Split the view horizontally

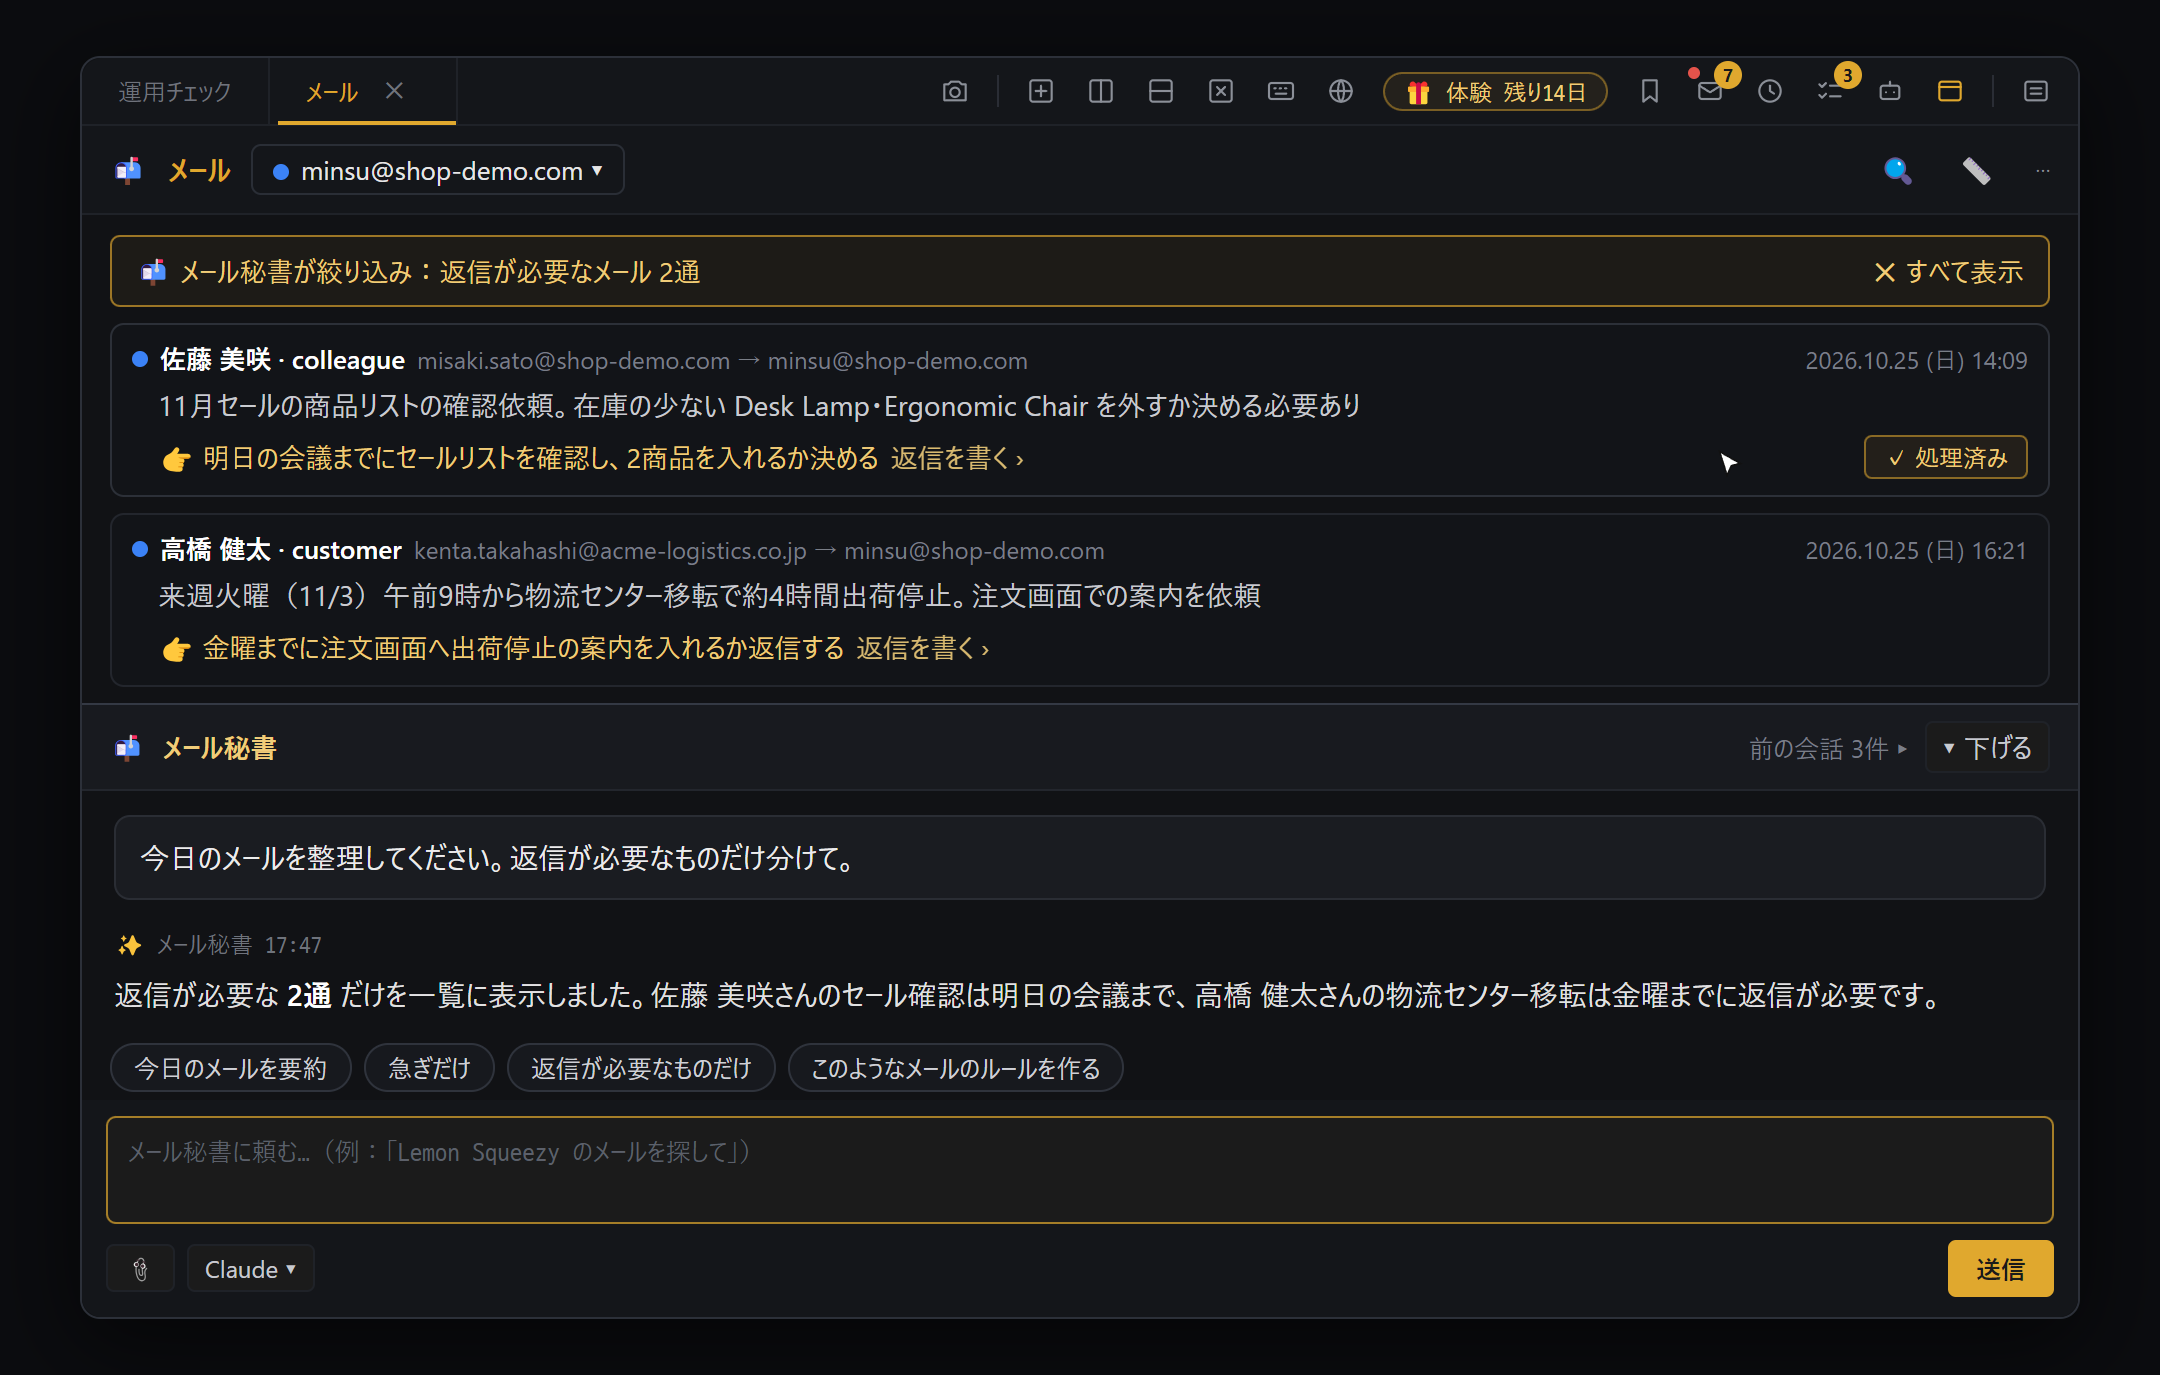click(1160, 91)
